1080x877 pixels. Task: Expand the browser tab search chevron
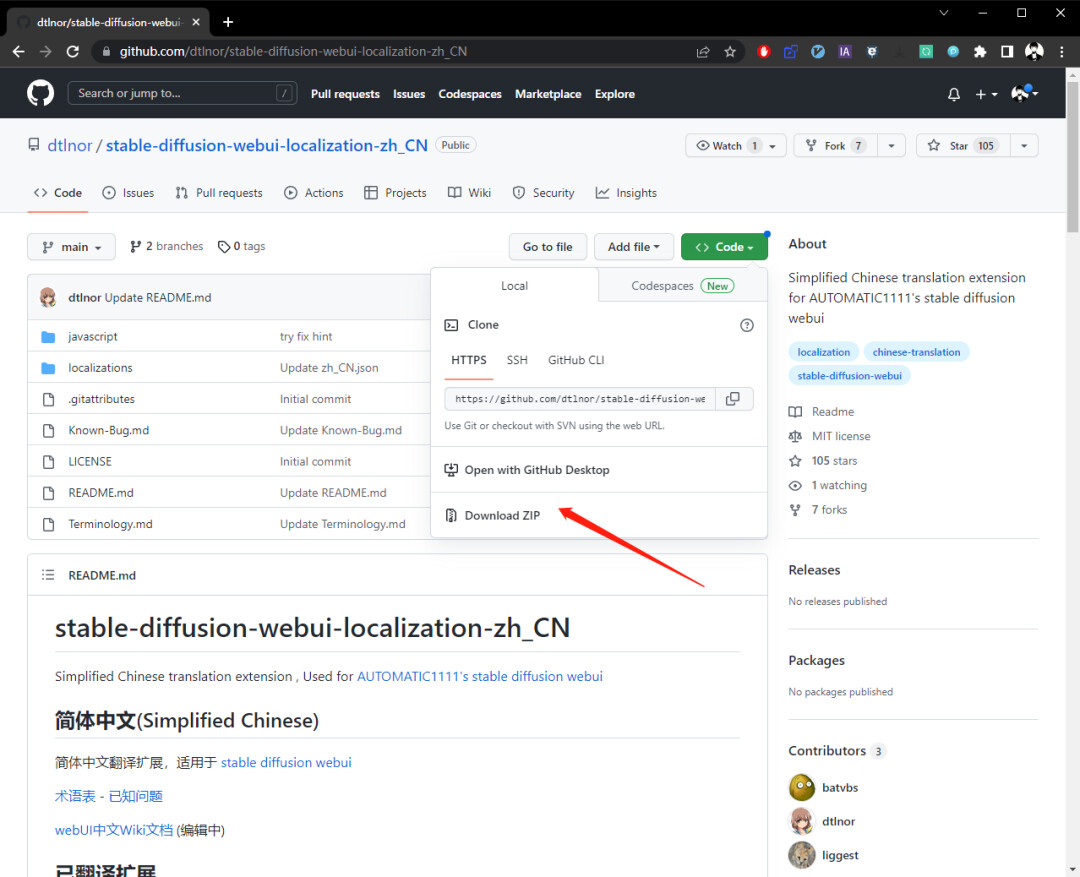point(944,13)
